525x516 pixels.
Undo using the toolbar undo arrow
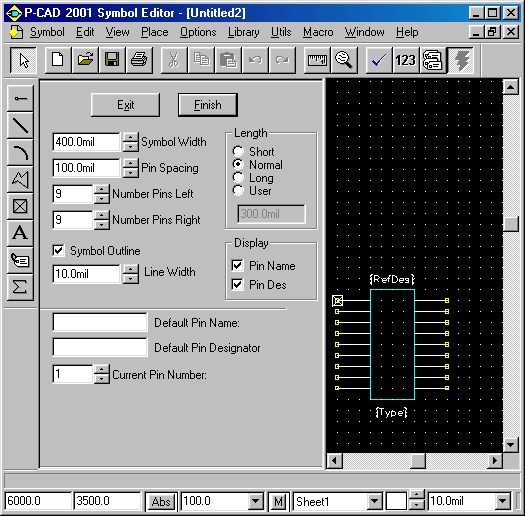pos(255,60)
